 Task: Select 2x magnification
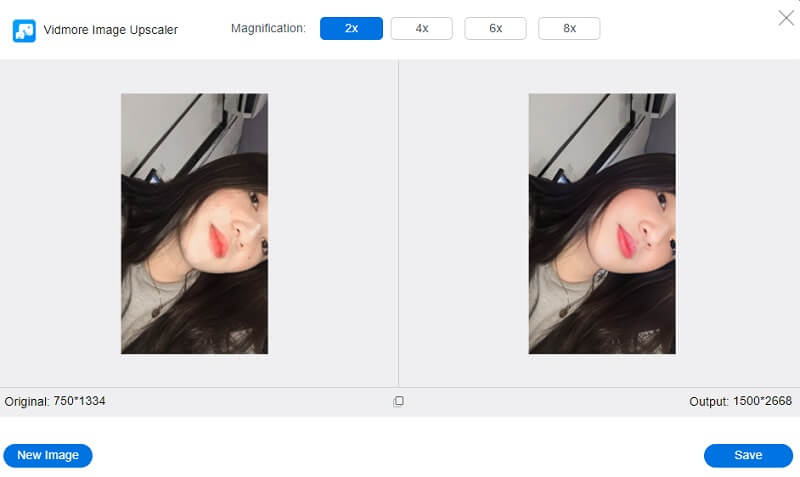(x=351, y=29)
